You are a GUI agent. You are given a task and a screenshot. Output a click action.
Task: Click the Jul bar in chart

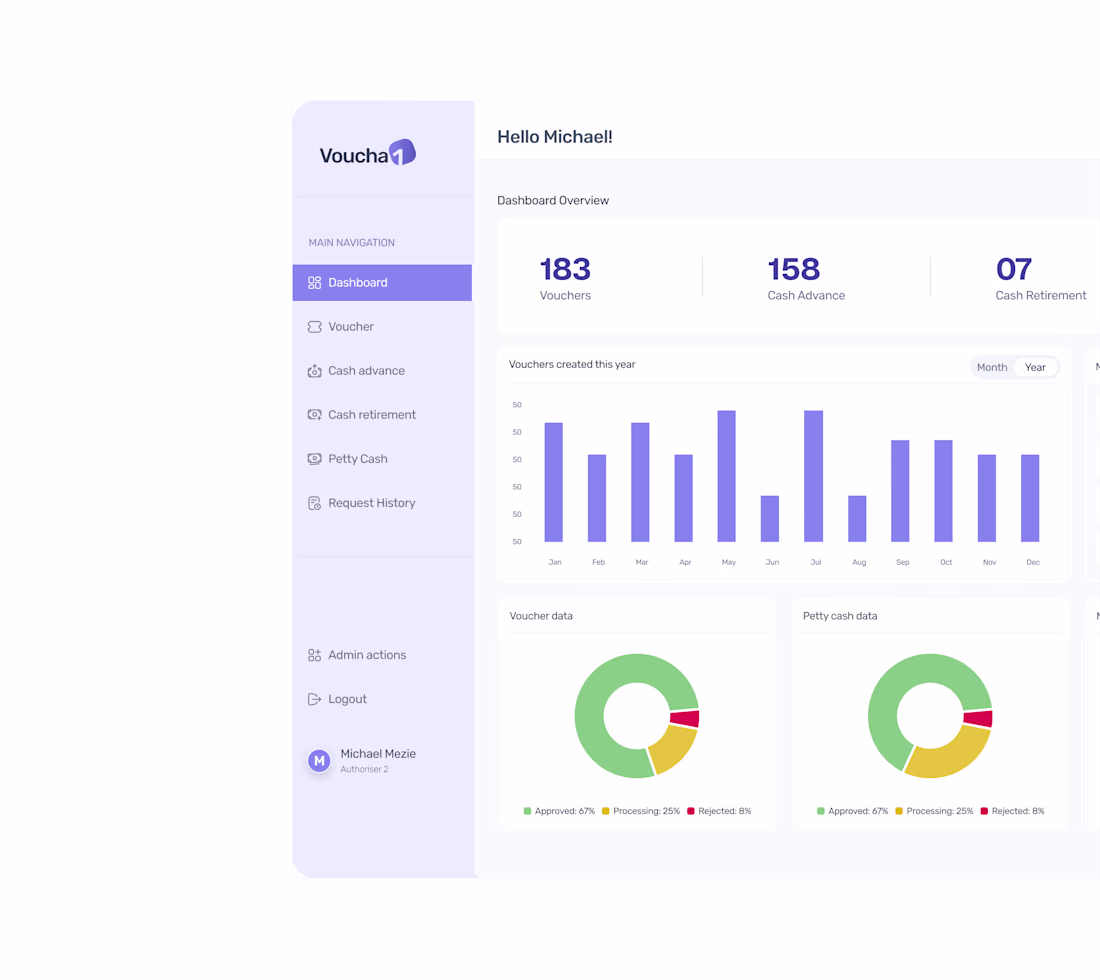point(813,476)
